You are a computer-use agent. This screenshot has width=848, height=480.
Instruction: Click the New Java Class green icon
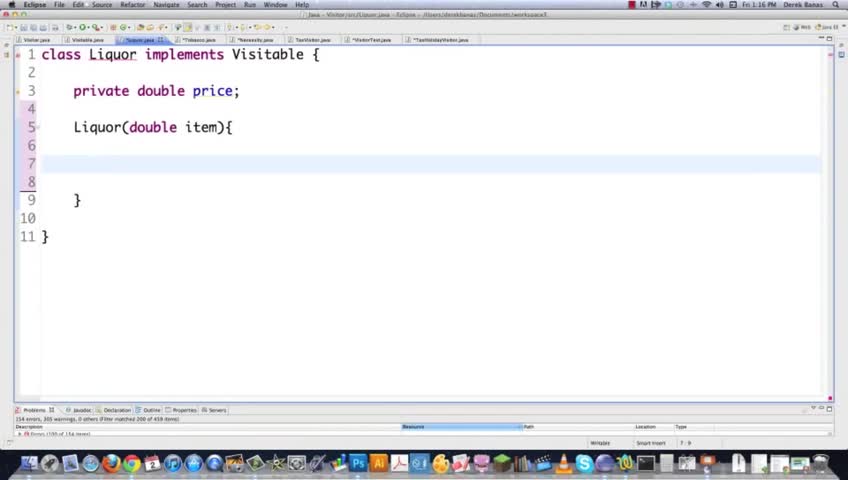[x=123, y=27]
